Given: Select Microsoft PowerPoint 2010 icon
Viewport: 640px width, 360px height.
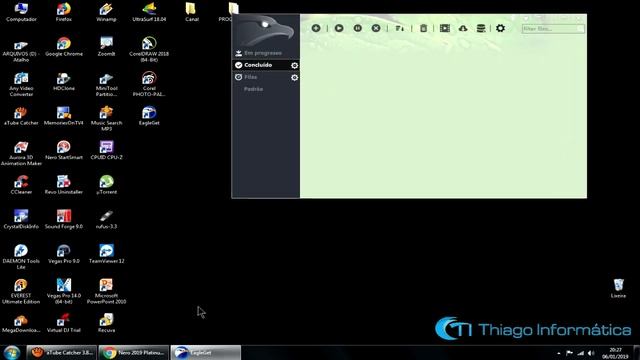Looking at the screenshot, I should tap(106, 291).
